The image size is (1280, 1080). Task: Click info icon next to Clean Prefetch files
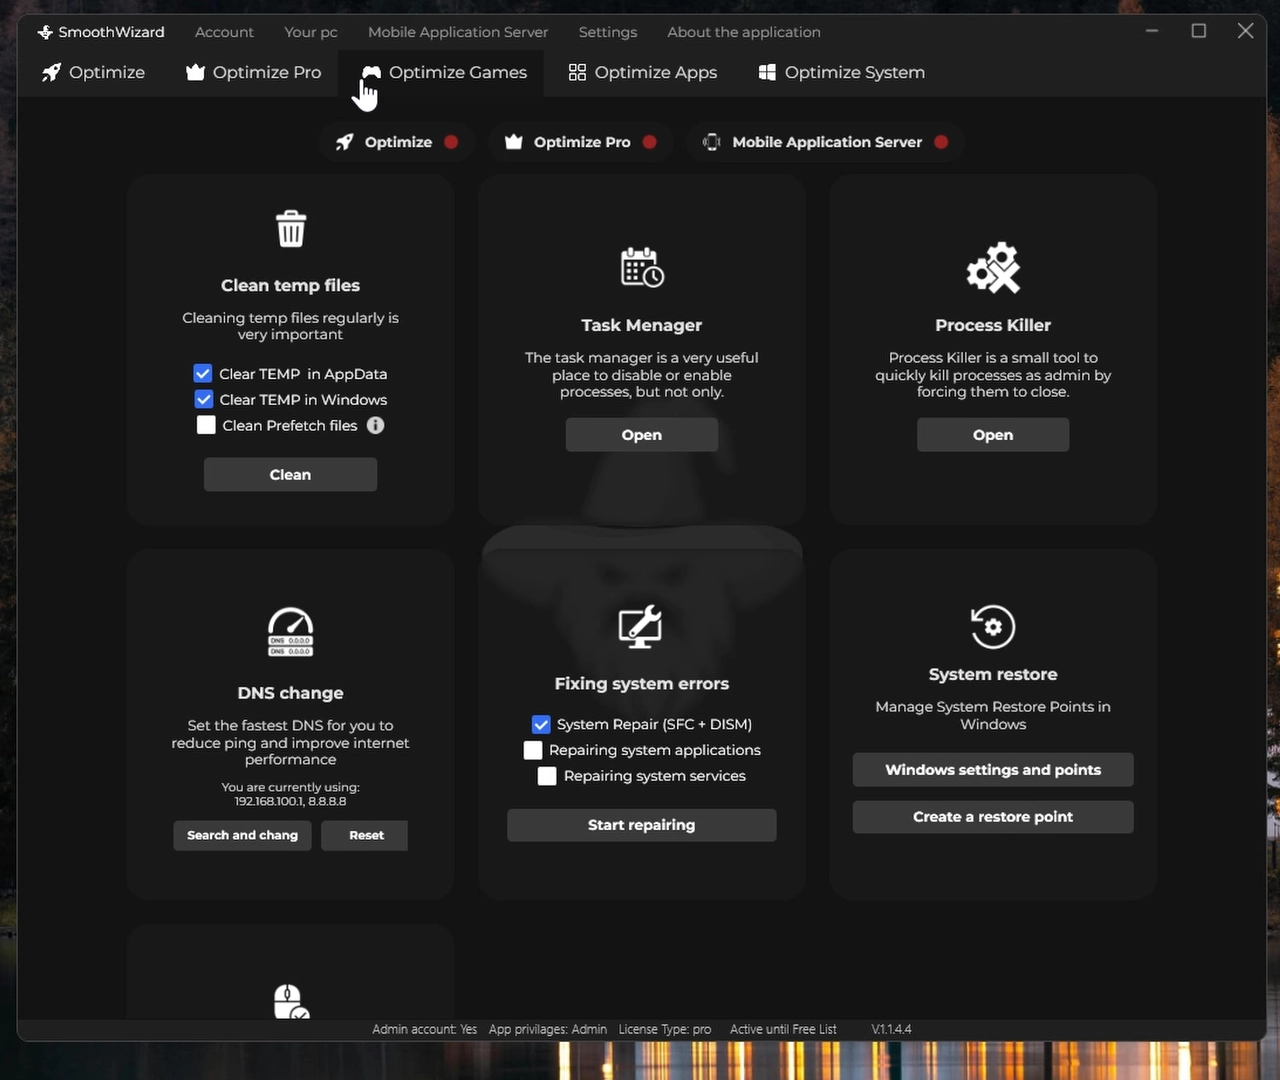[376, 425]
